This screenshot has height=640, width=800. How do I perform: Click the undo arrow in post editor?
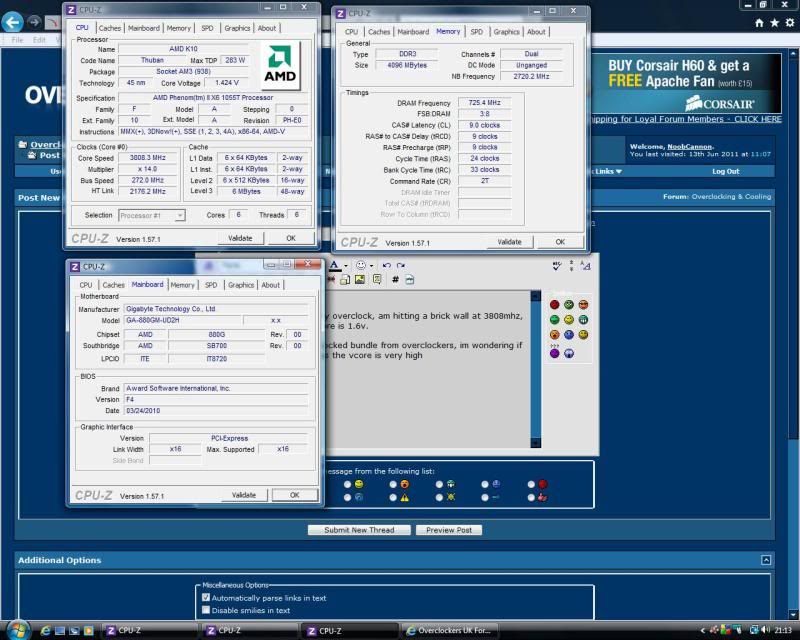pos(387,265)
